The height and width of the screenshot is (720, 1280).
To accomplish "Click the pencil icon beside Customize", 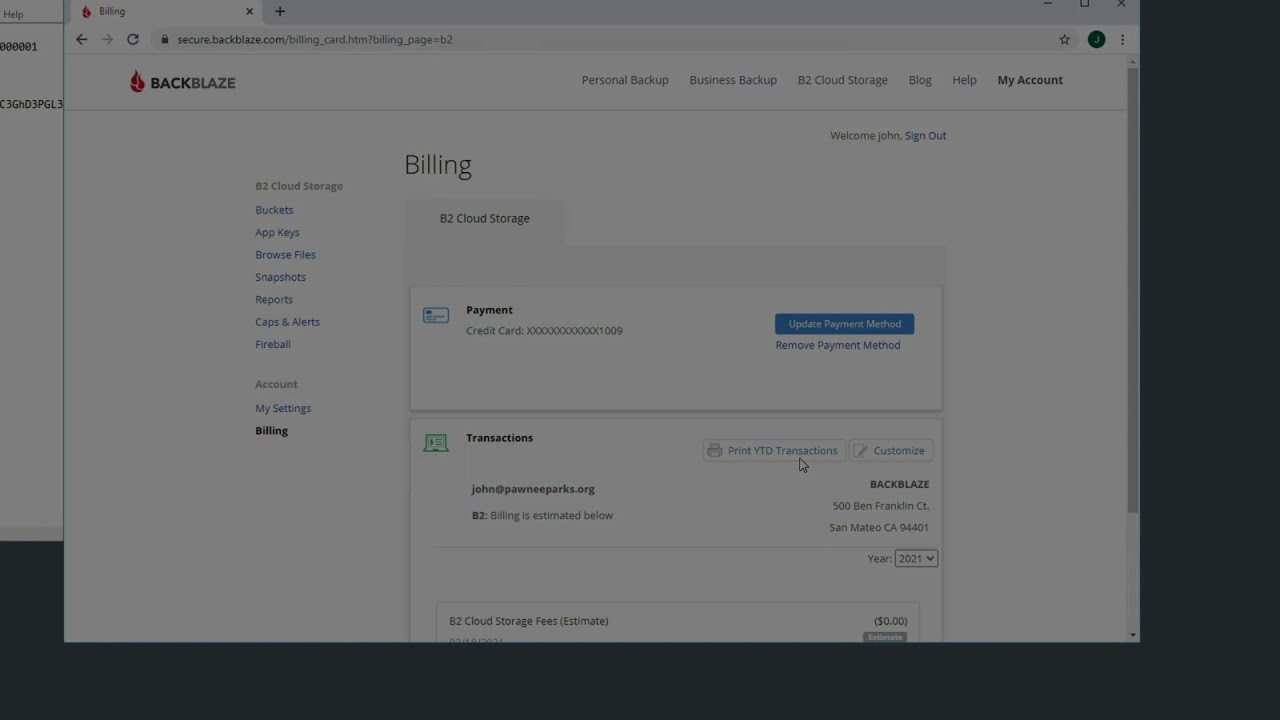I will click(861, 451).
